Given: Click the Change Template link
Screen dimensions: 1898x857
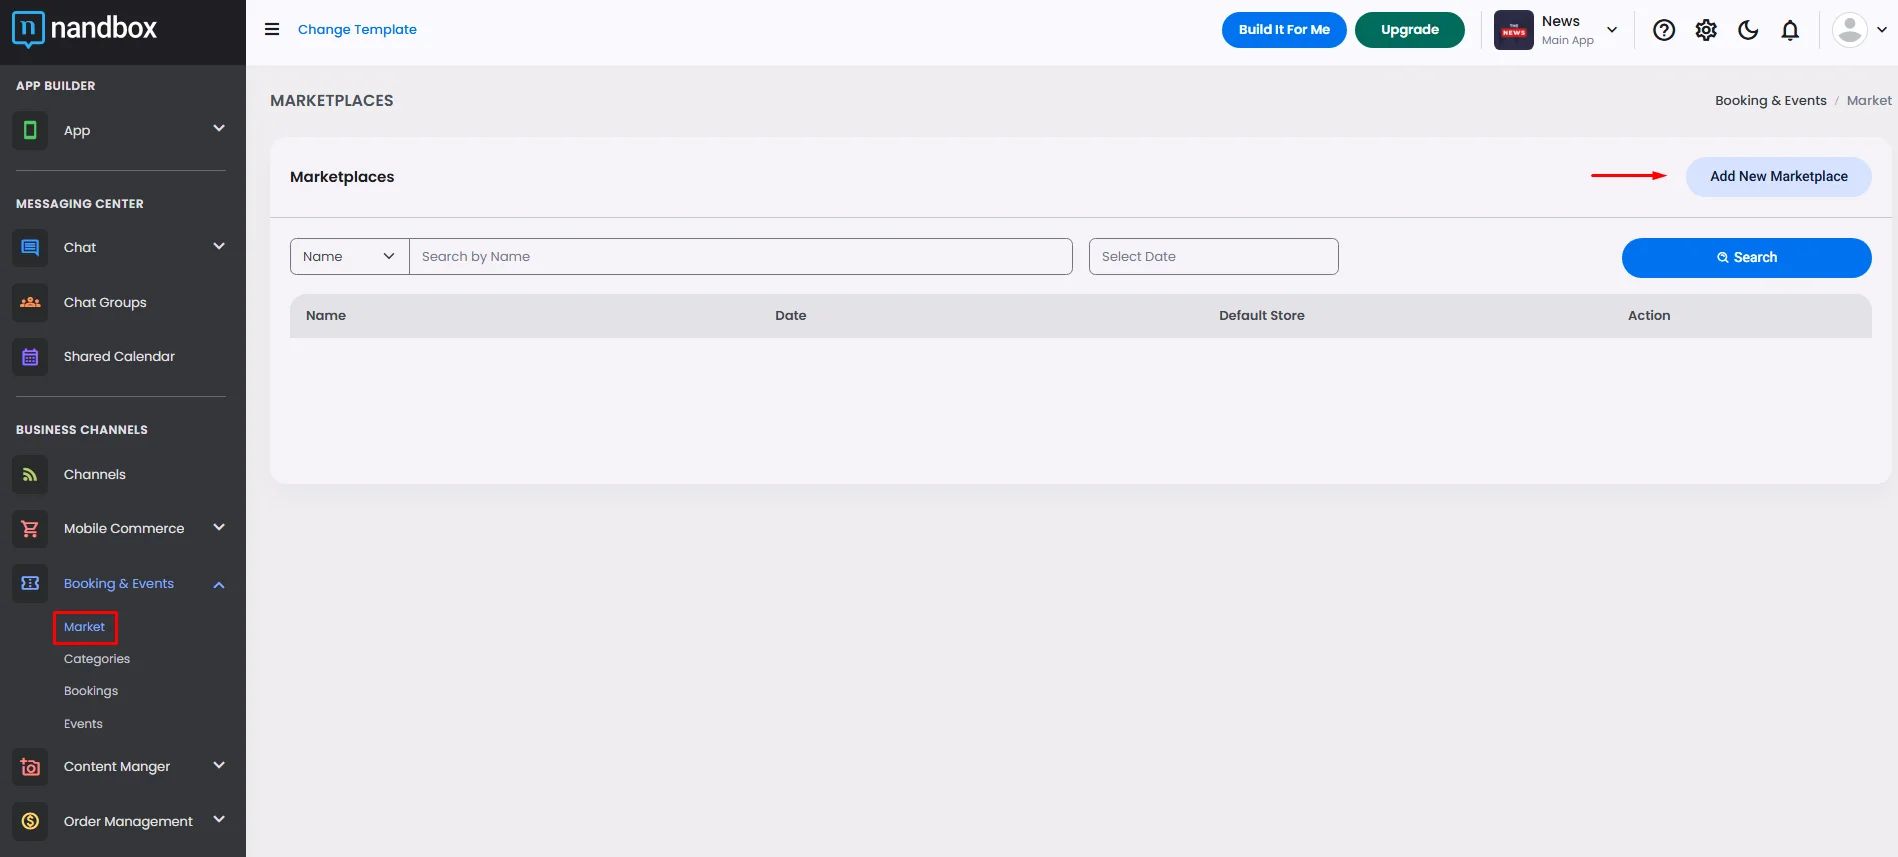Looking at the screenshot, I should tap(357, 29).
